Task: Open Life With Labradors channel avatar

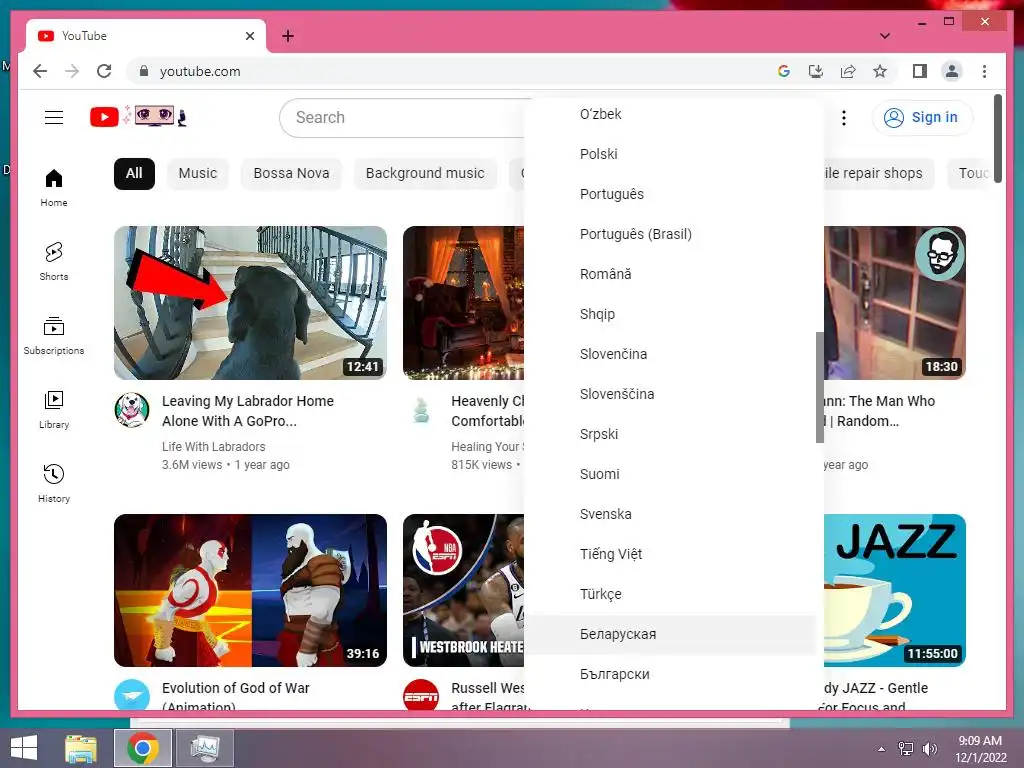Action: (131, 410)
